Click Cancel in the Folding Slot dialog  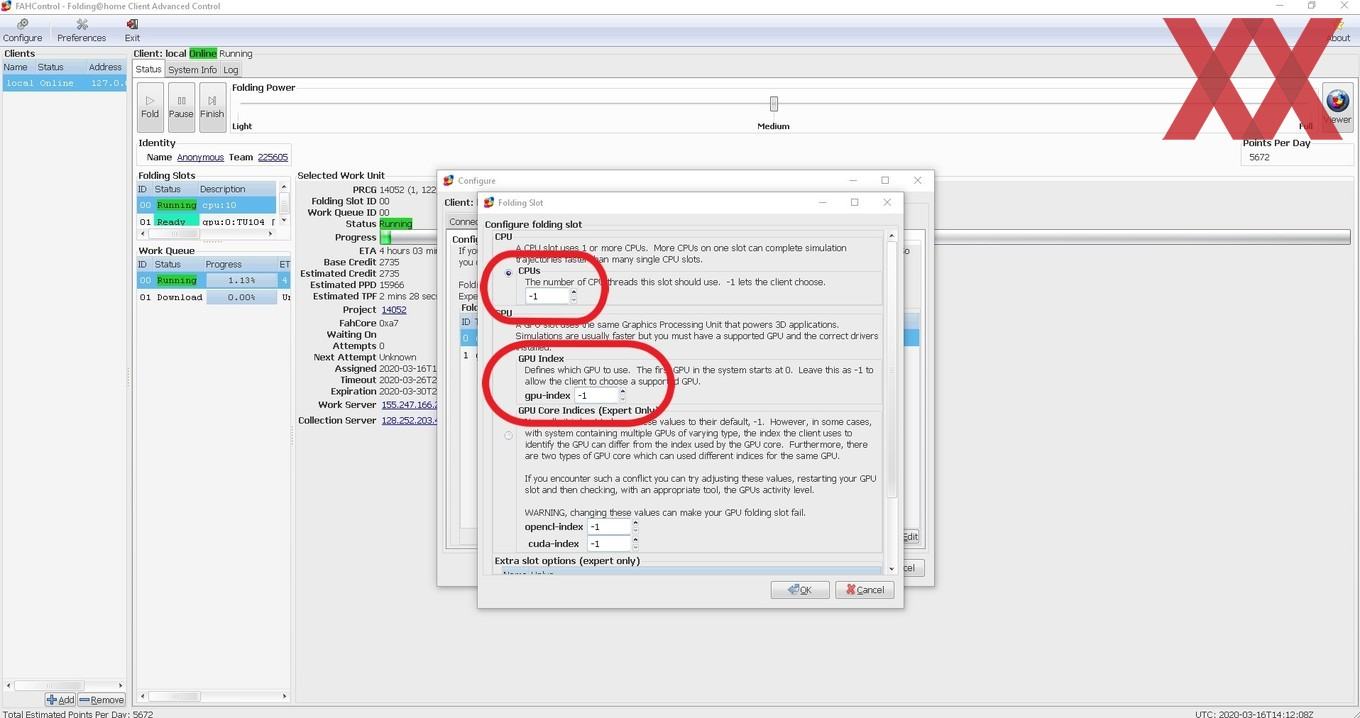[x=865, y=590]
